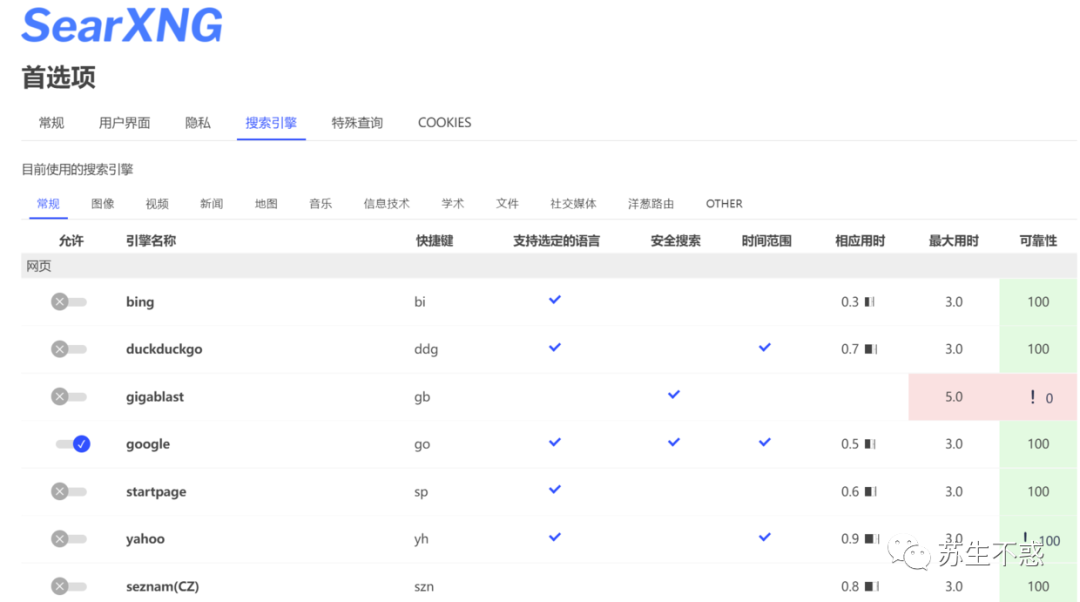Click startpage's response time bar indicator
The image size is (1080, 602).
871,492
